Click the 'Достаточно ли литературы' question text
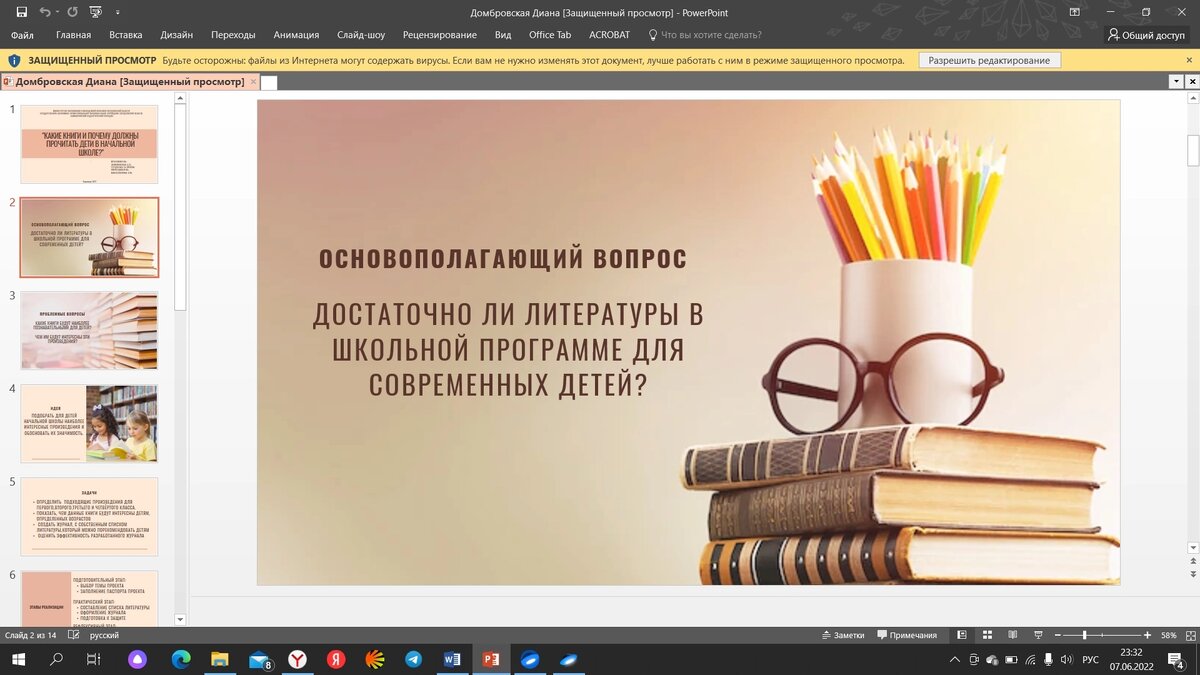 point(508,349)
